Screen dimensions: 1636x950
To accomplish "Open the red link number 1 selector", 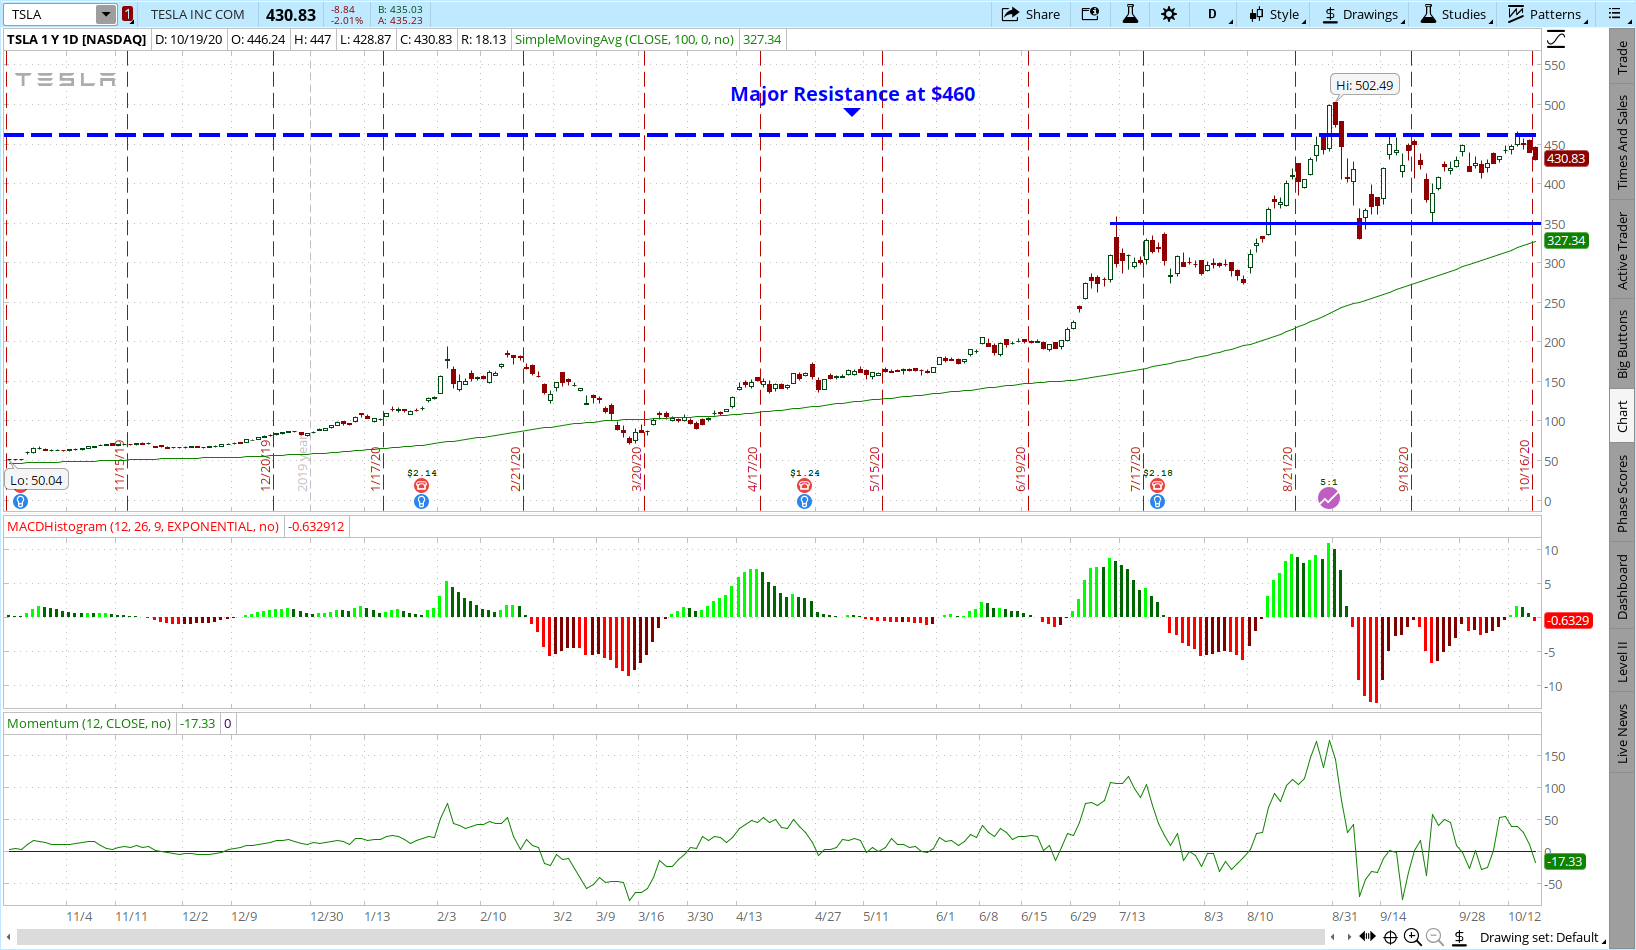I will coord(127,14).
